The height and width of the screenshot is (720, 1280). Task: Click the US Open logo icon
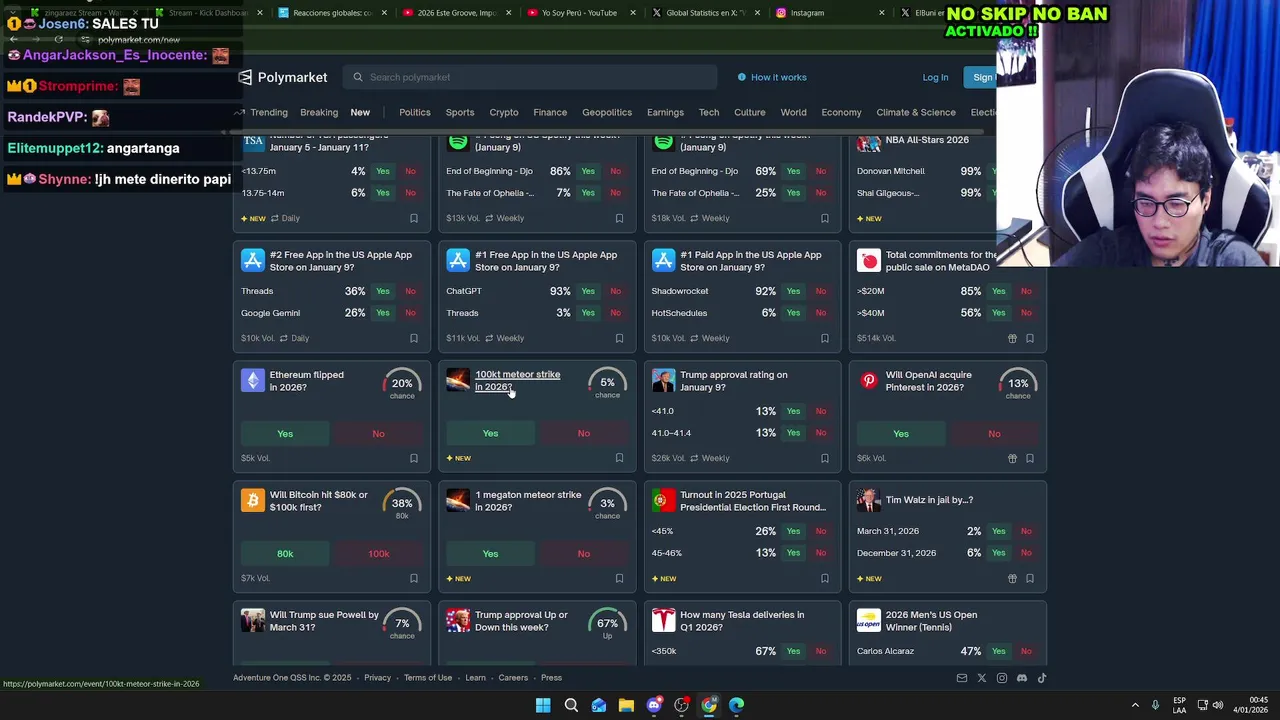(869, 621)
